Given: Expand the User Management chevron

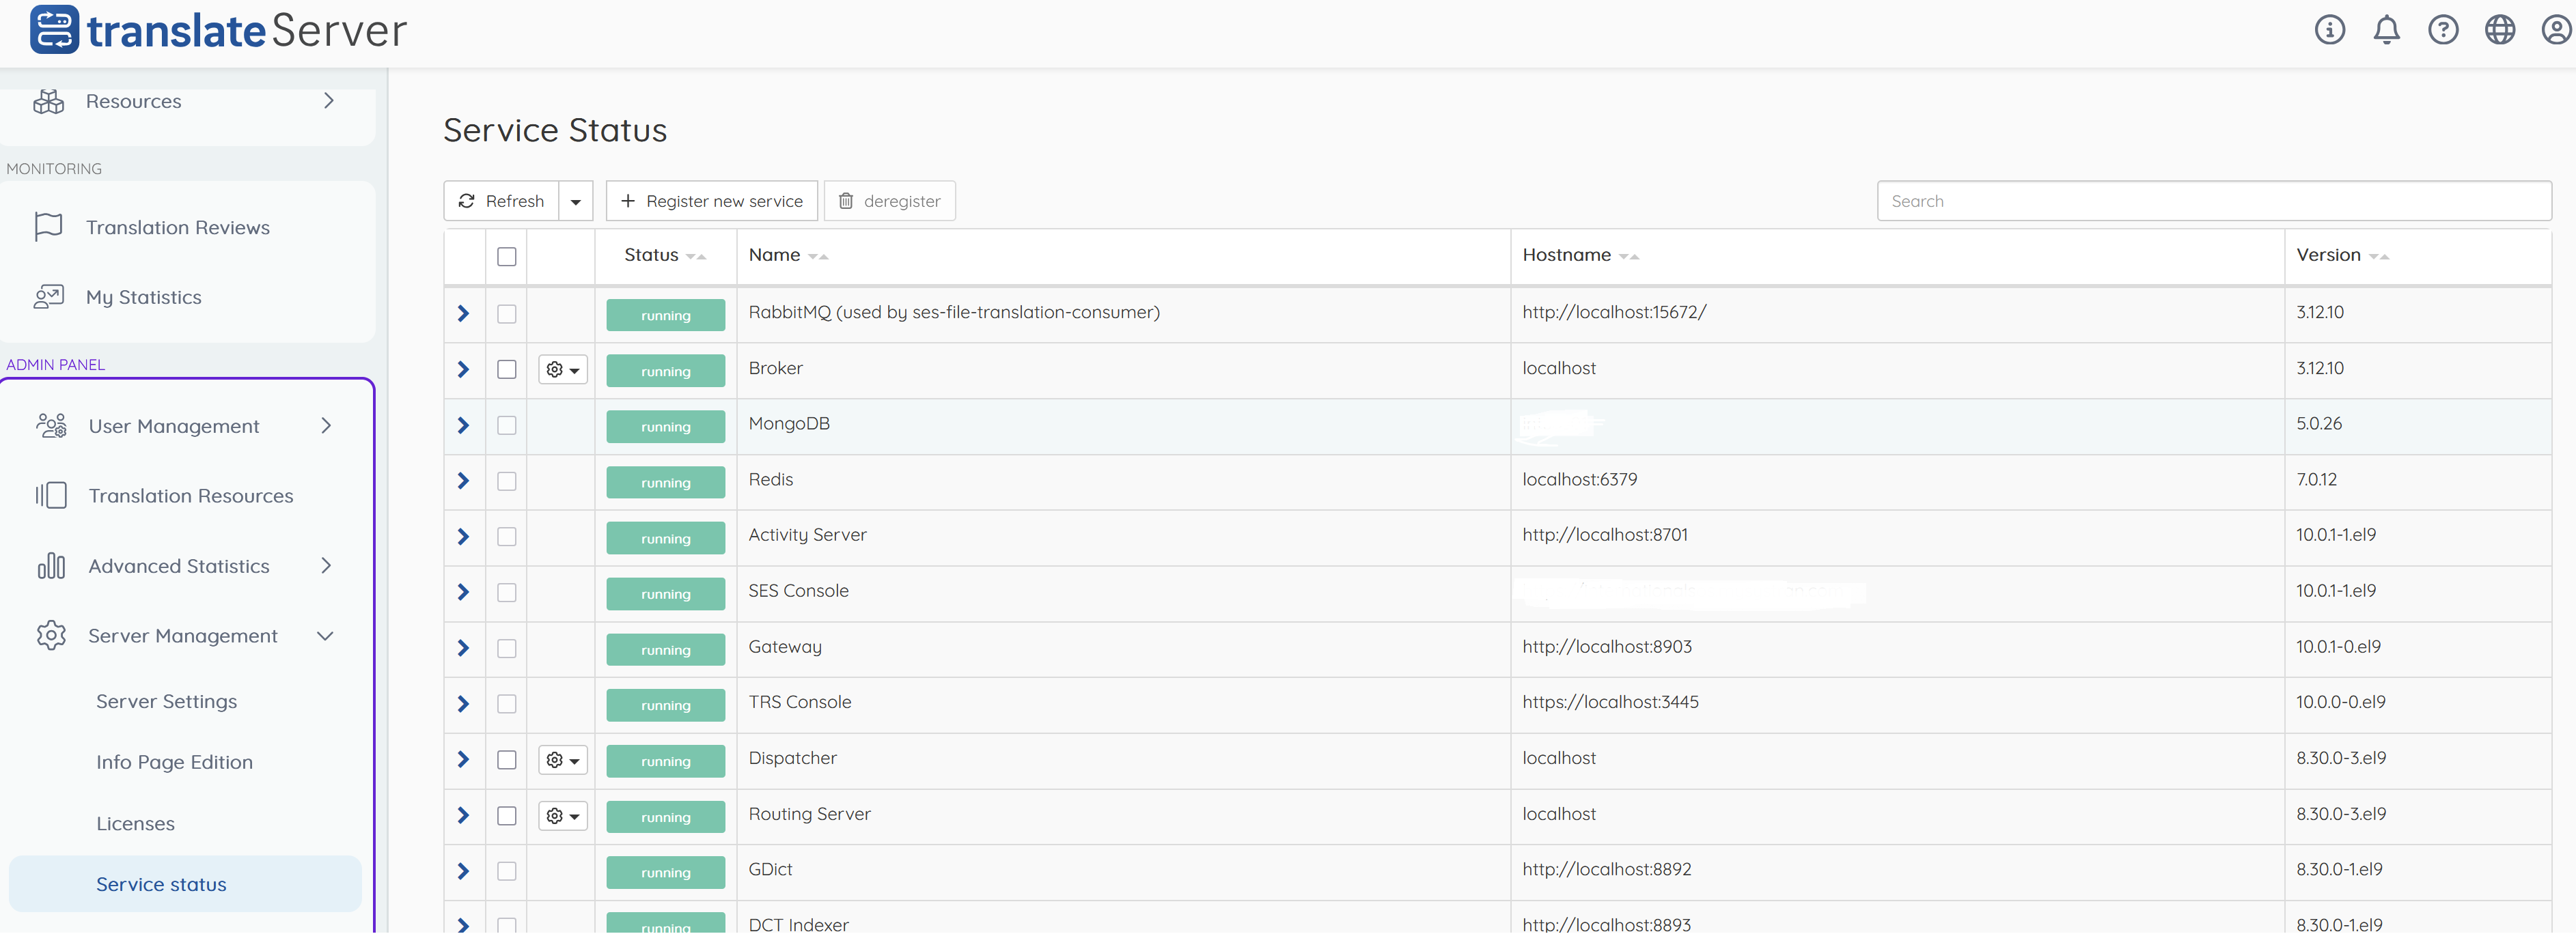Looking at the screenshot, I should 326,426.
